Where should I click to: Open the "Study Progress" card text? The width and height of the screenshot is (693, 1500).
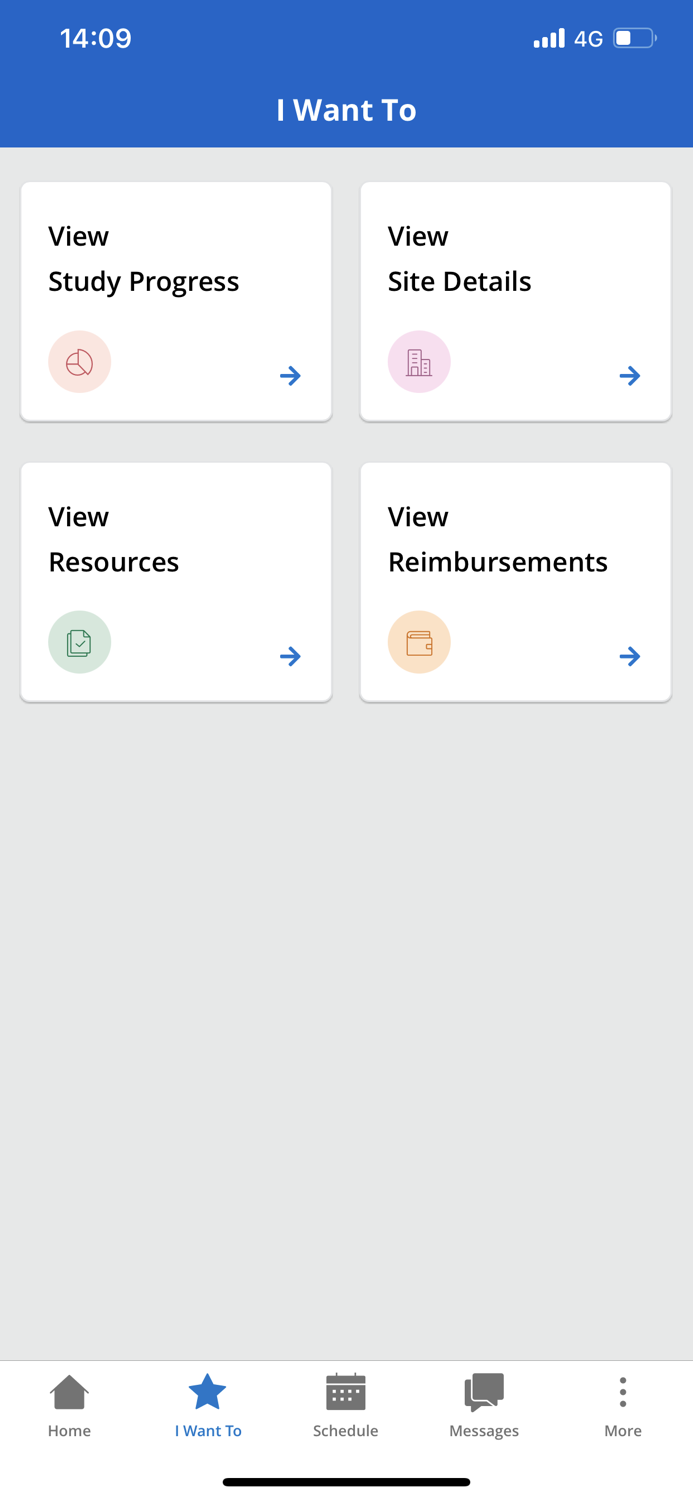click(144, 282)
